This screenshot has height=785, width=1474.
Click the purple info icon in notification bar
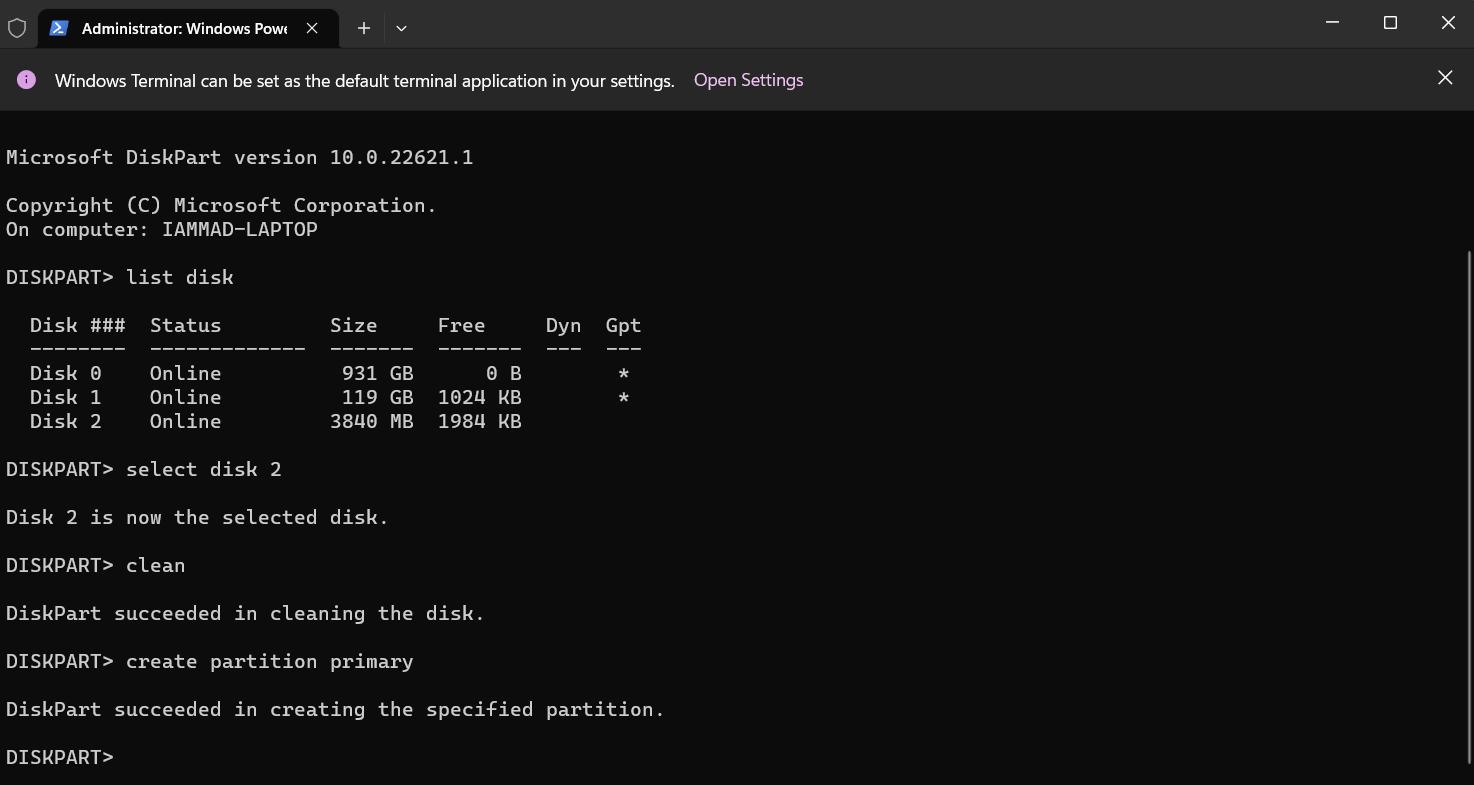[27, 80]
